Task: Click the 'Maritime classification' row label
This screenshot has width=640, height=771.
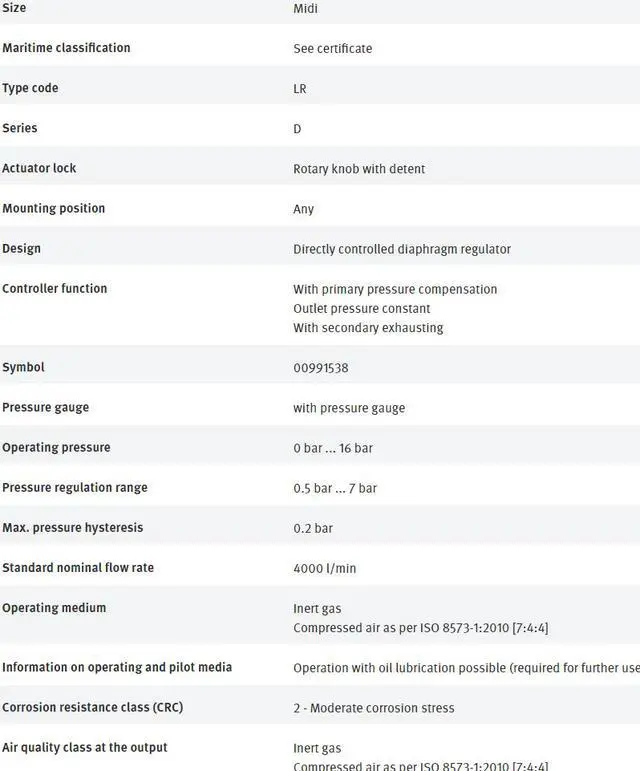Action: click(x=66, y=48)
